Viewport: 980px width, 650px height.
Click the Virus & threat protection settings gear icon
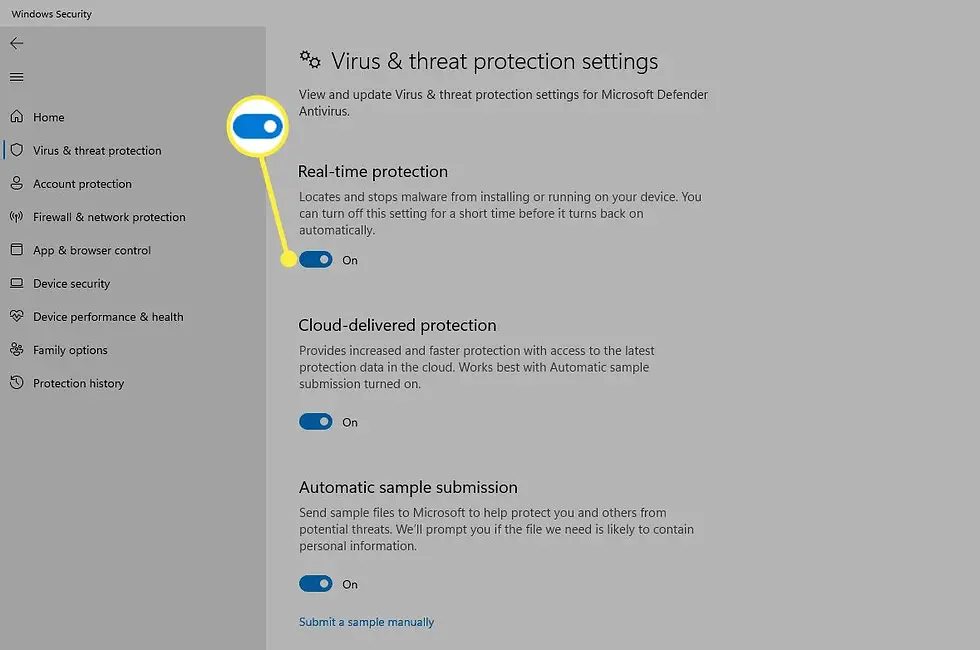310,60
